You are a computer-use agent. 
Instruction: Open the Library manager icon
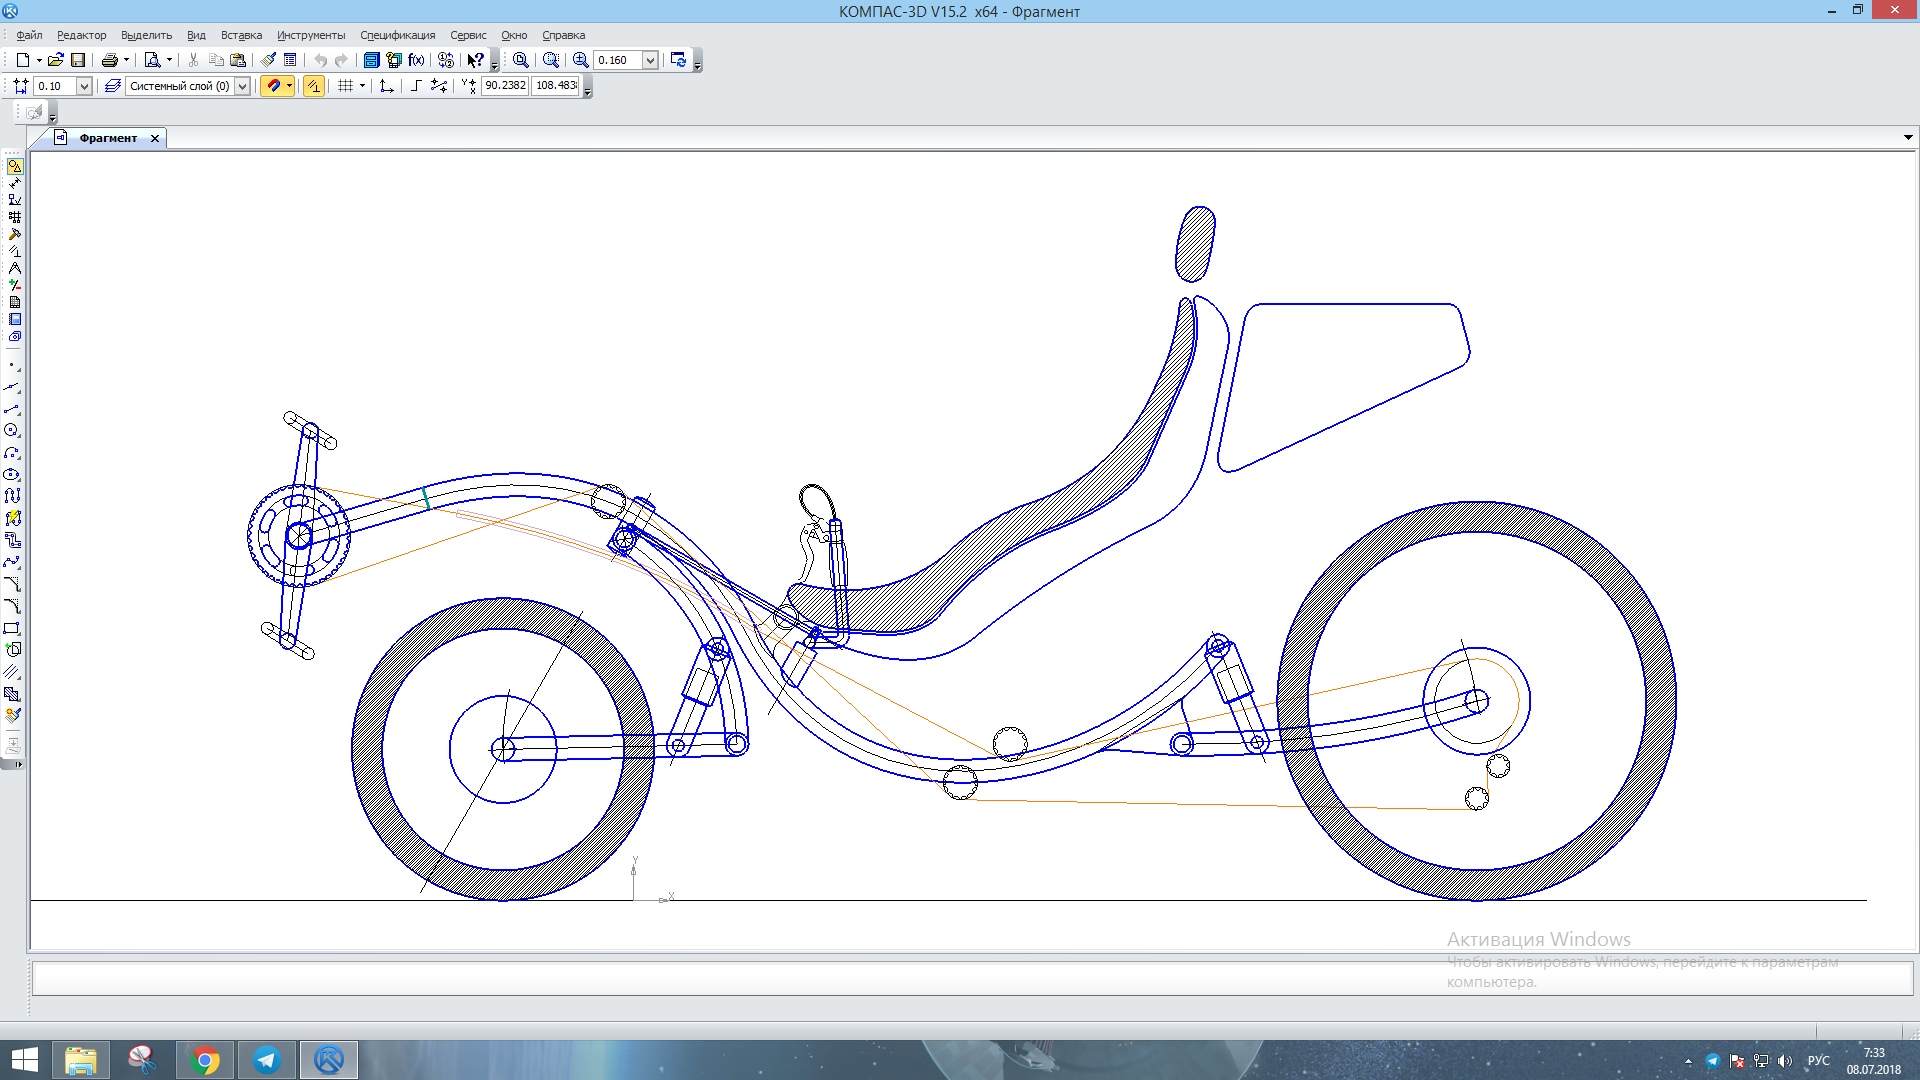(371, 60)
